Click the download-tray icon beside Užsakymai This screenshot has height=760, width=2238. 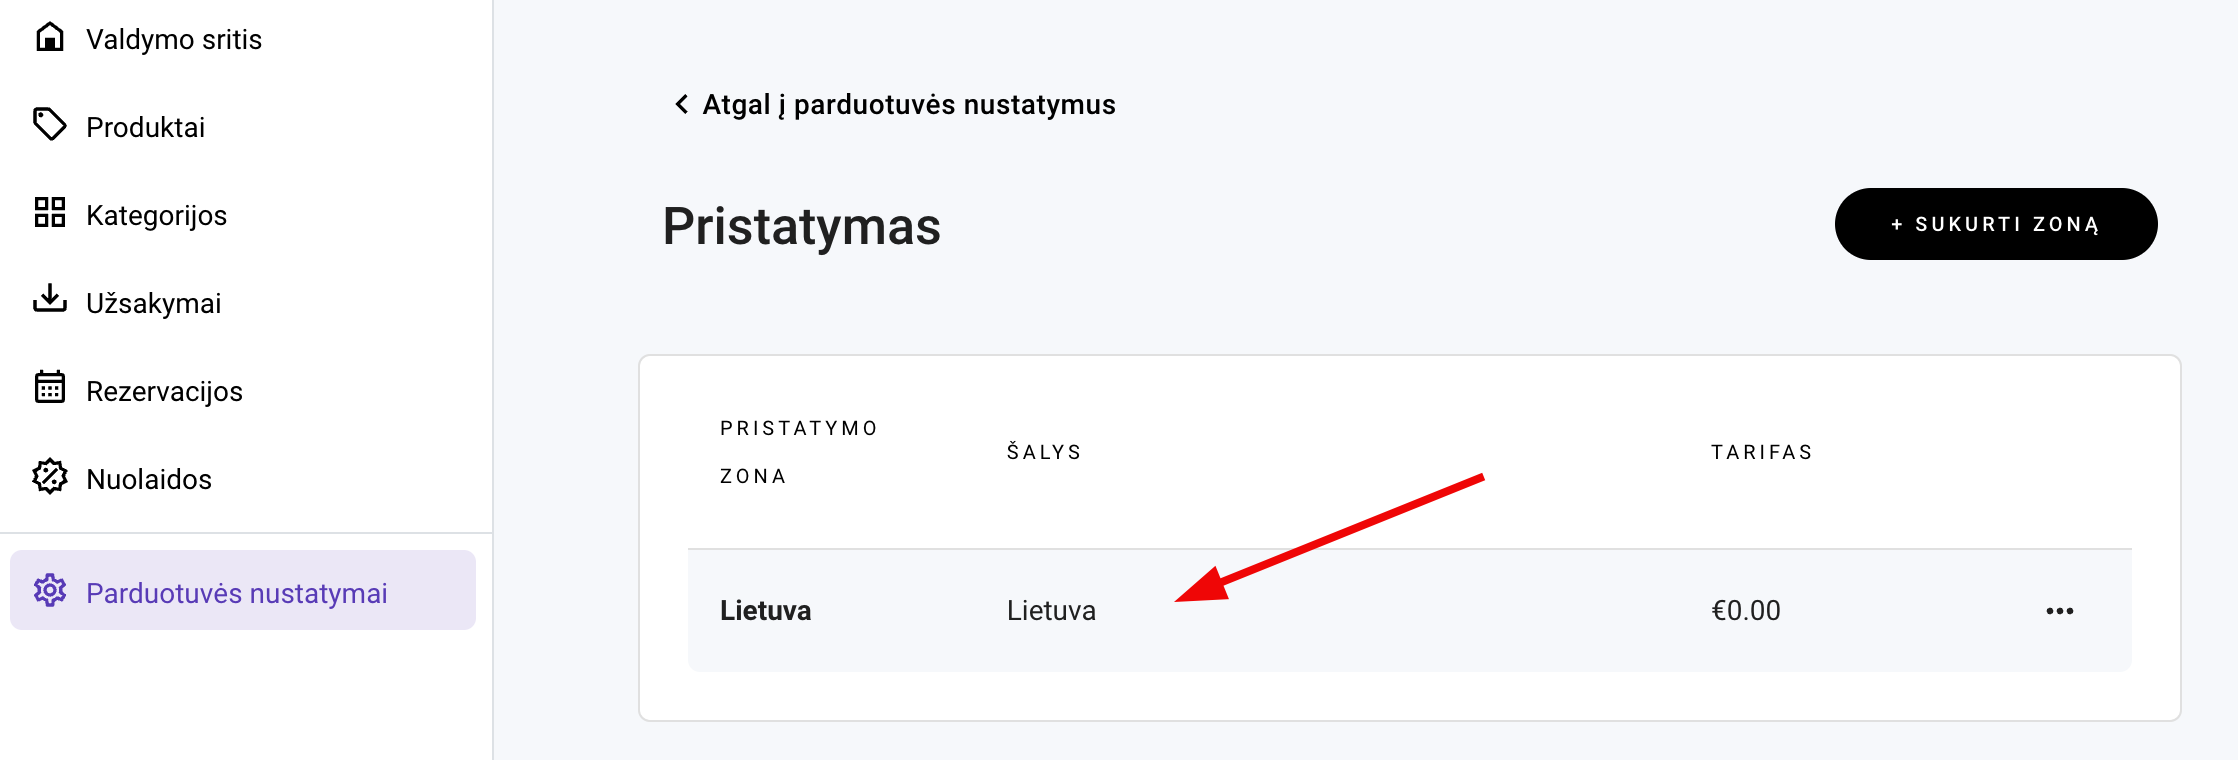tap(49, 299)
